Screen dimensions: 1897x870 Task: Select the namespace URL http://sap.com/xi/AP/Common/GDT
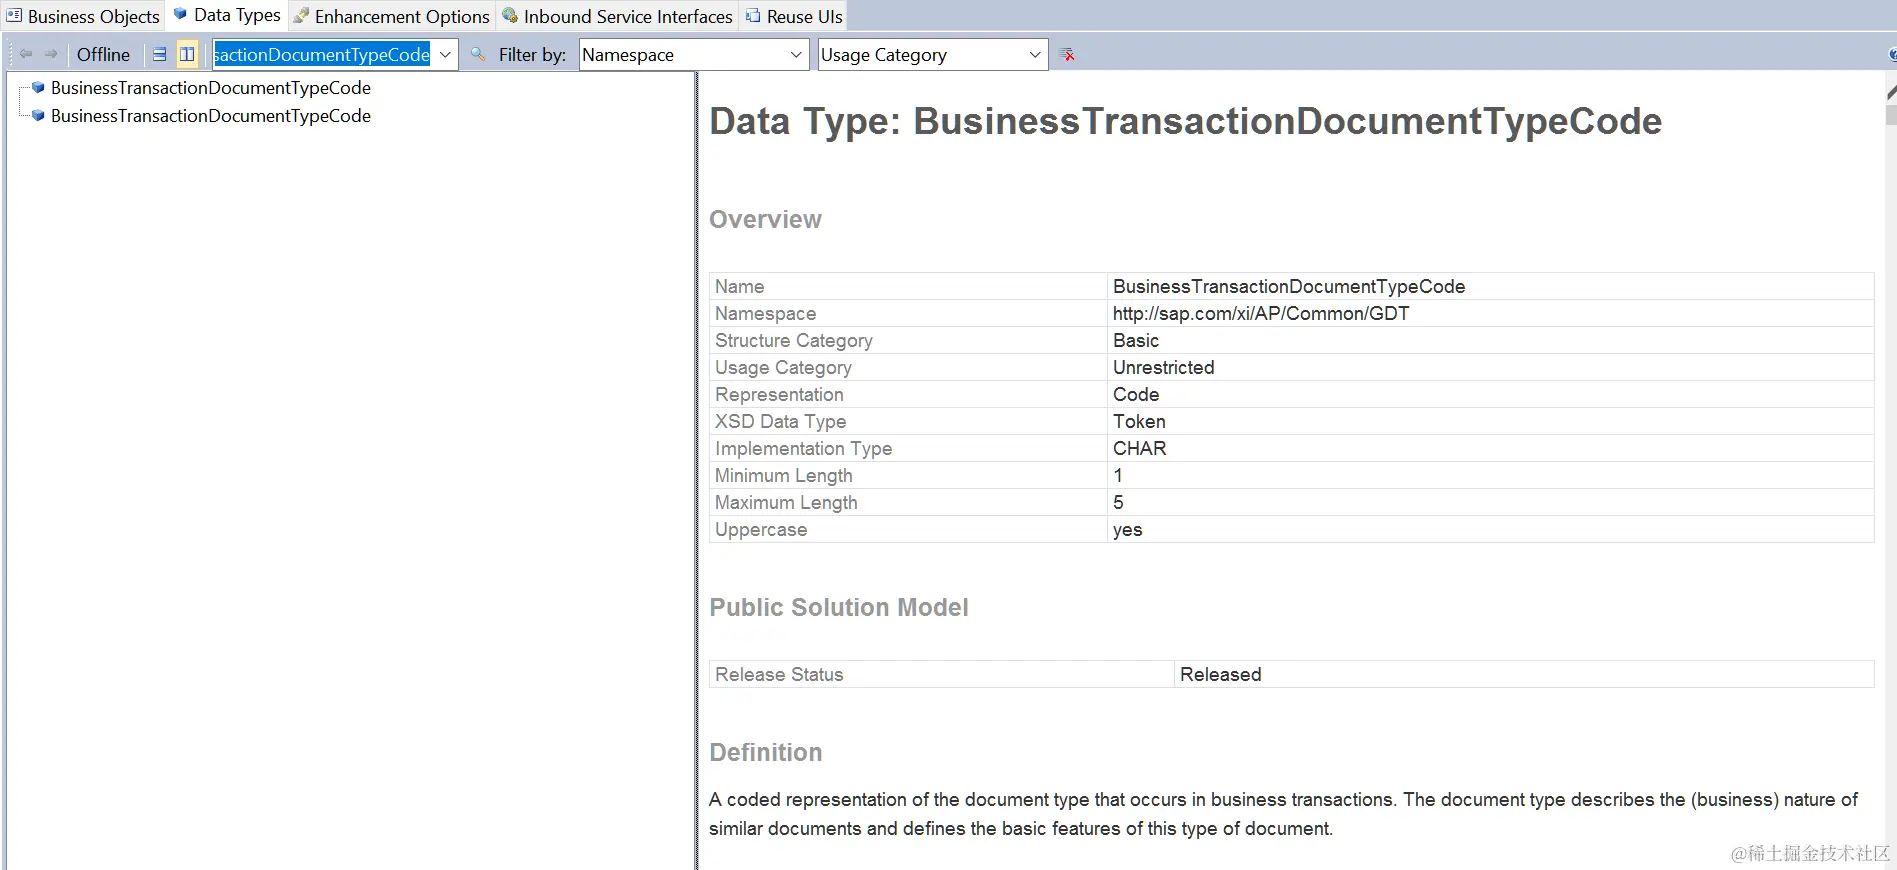1261,313
